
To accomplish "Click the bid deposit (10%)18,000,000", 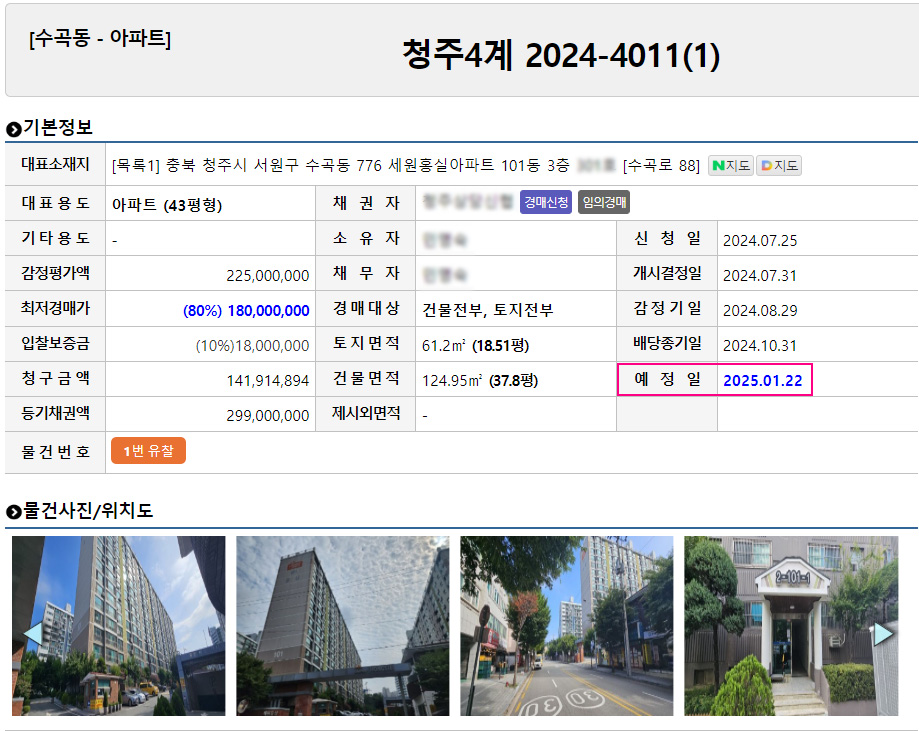I will (x=253, y=346).
